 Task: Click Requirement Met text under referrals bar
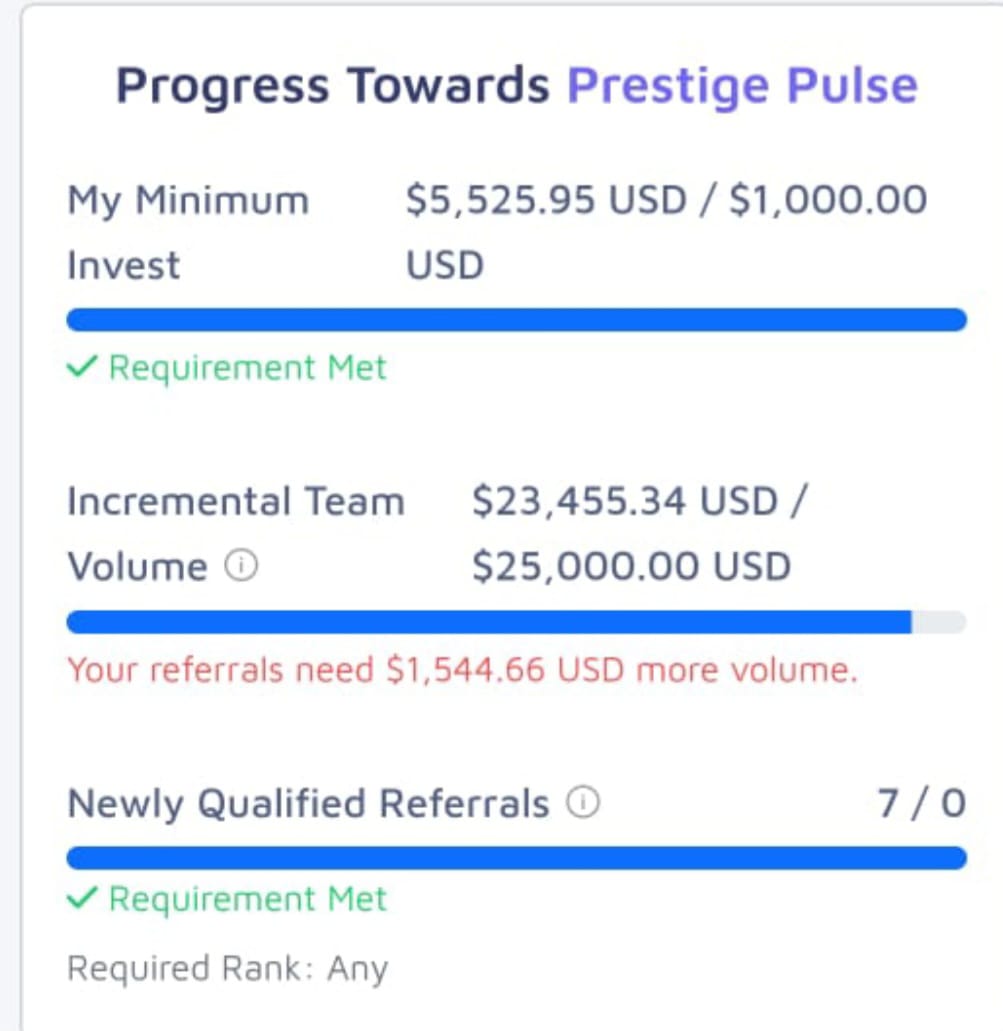[247, 898]
